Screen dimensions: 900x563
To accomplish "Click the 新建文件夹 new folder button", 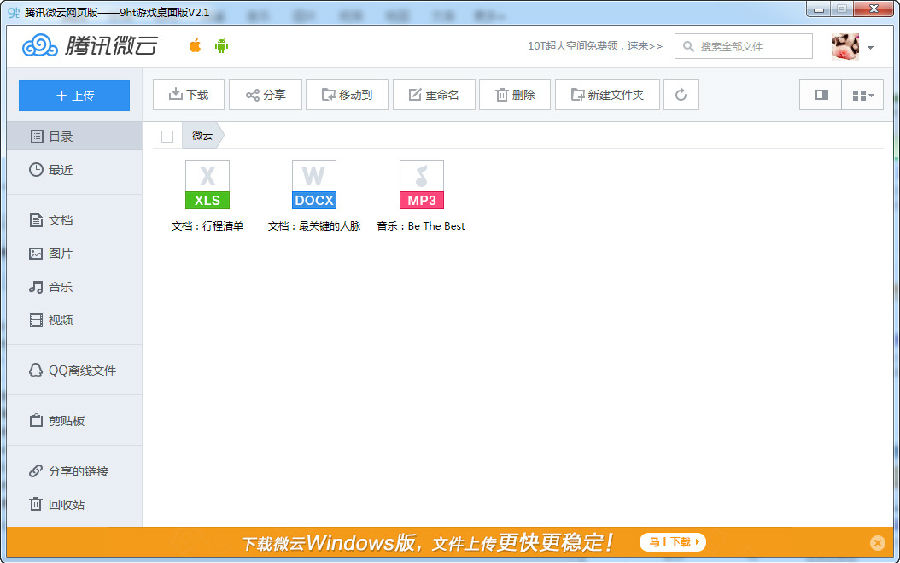I will pos(607,95).
